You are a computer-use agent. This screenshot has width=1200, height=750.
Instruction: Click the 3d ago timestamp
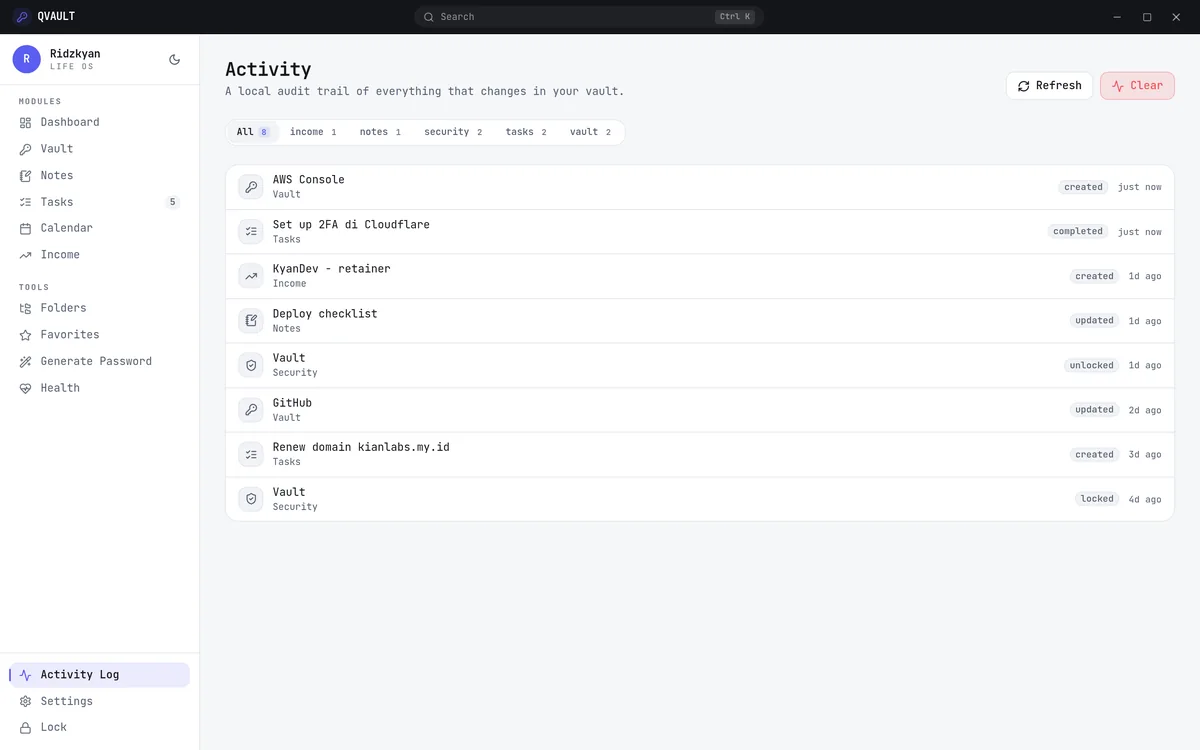click(1145, 455)
